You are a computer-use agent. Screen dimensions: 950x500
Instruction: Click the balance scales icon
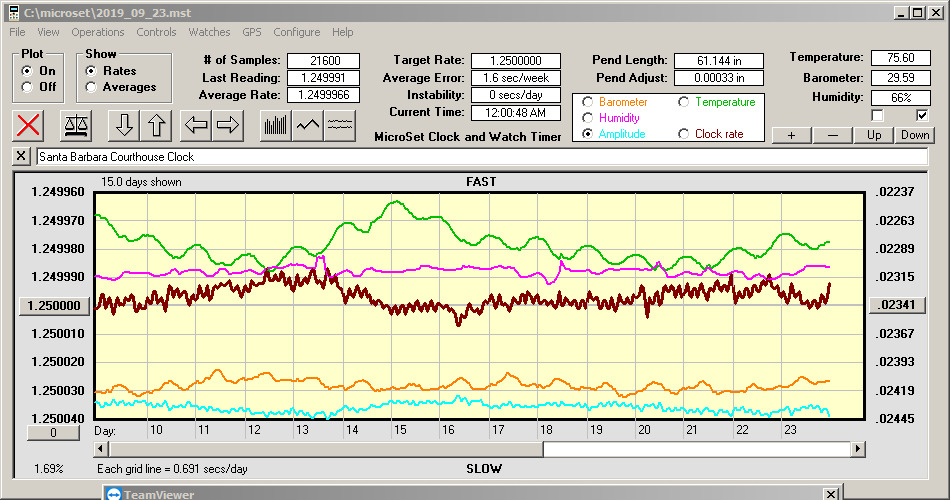[76, 125]
